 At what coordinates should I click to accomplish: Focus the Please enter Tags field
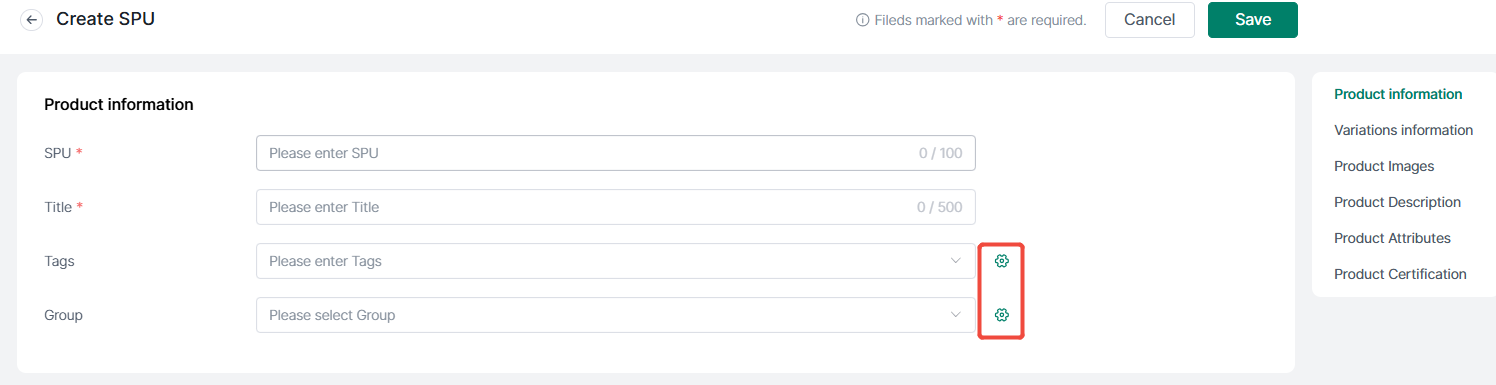[x=616, y=261]
